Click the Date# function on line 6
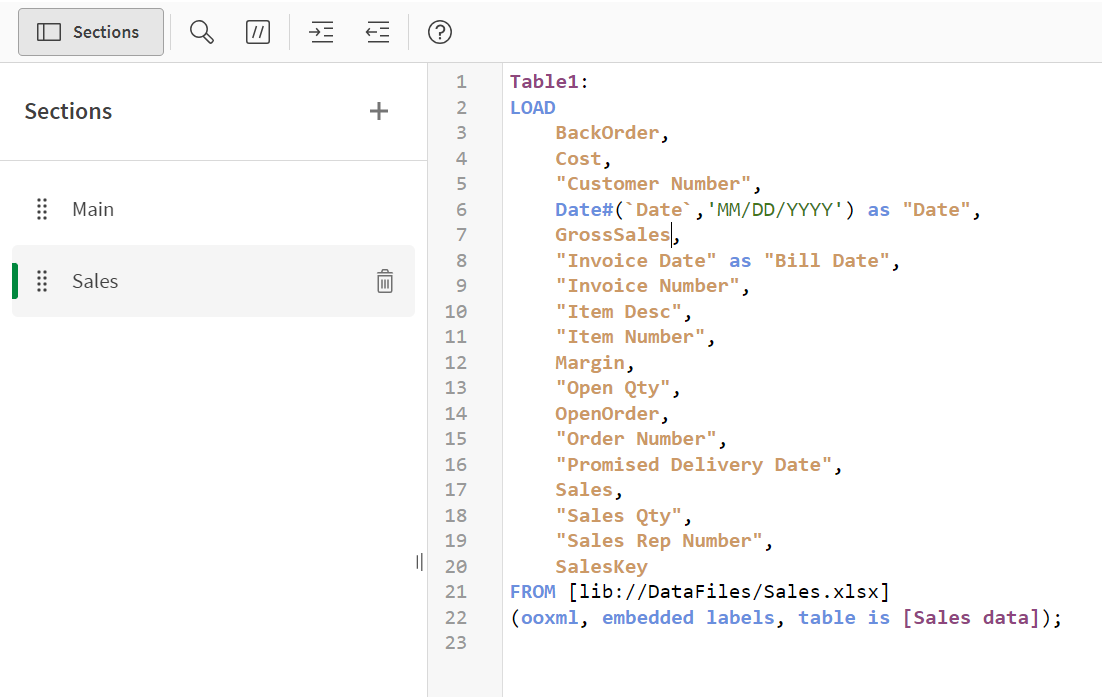The width and height of the screenshot is (1102, 697). [x=584, y=210]
